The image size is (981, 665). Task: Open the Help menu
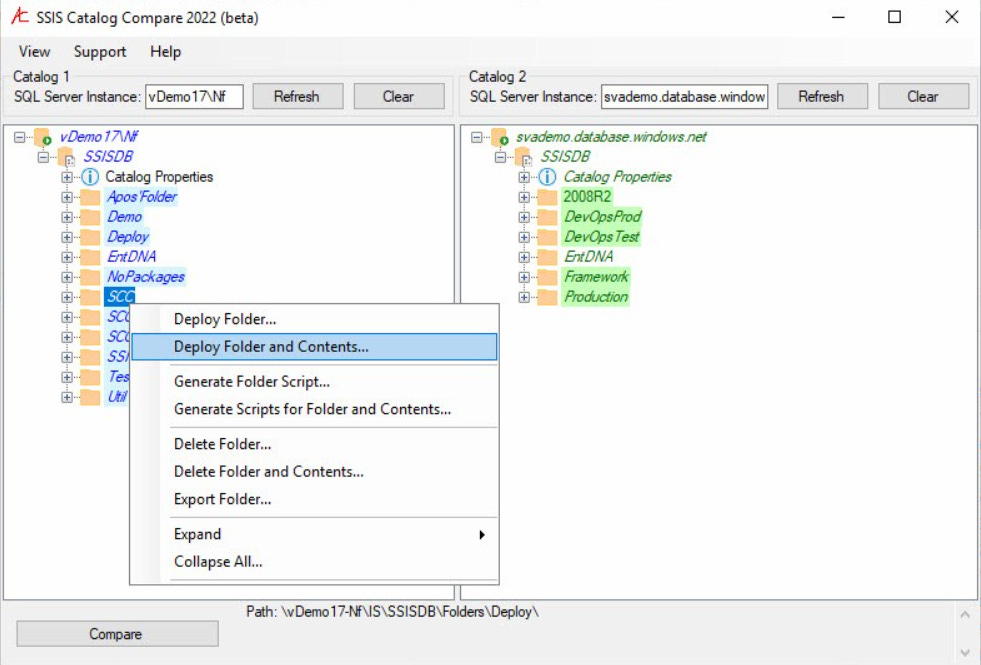[x=165, y=51]
